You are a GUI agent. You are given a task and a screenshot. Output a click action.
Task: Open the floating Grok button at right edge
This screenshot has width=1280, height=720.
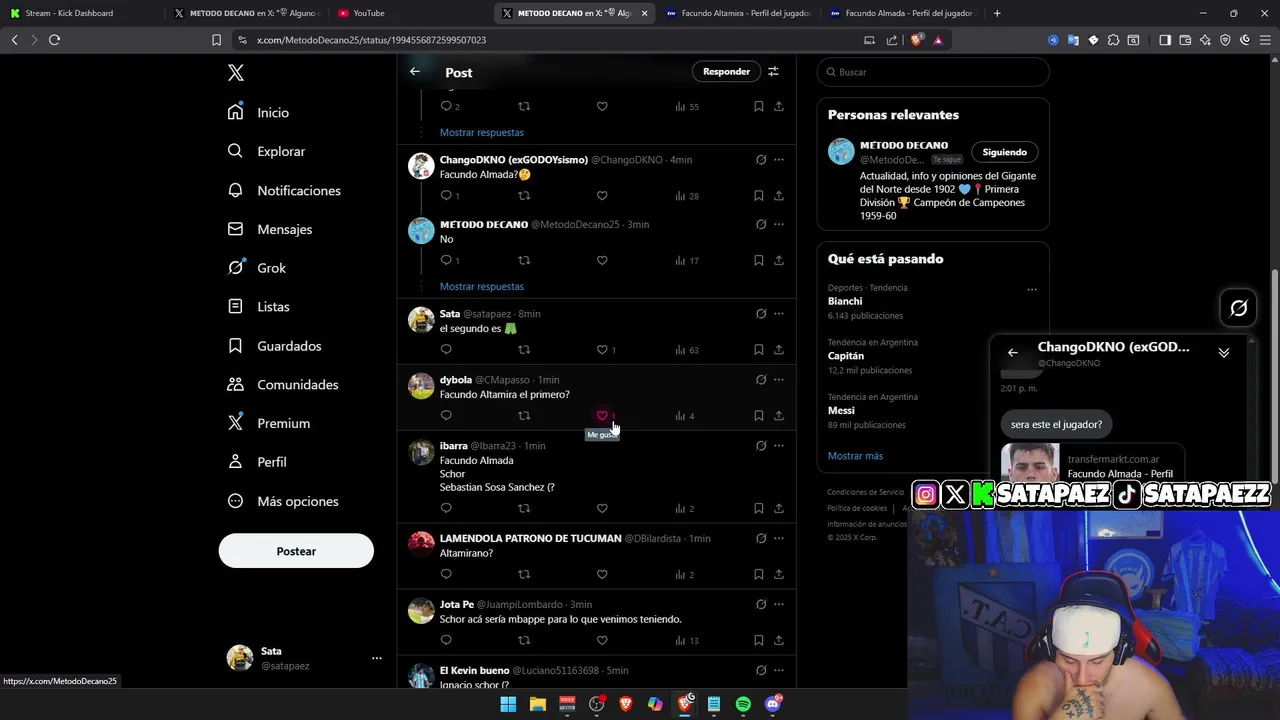coord(1238,309)
